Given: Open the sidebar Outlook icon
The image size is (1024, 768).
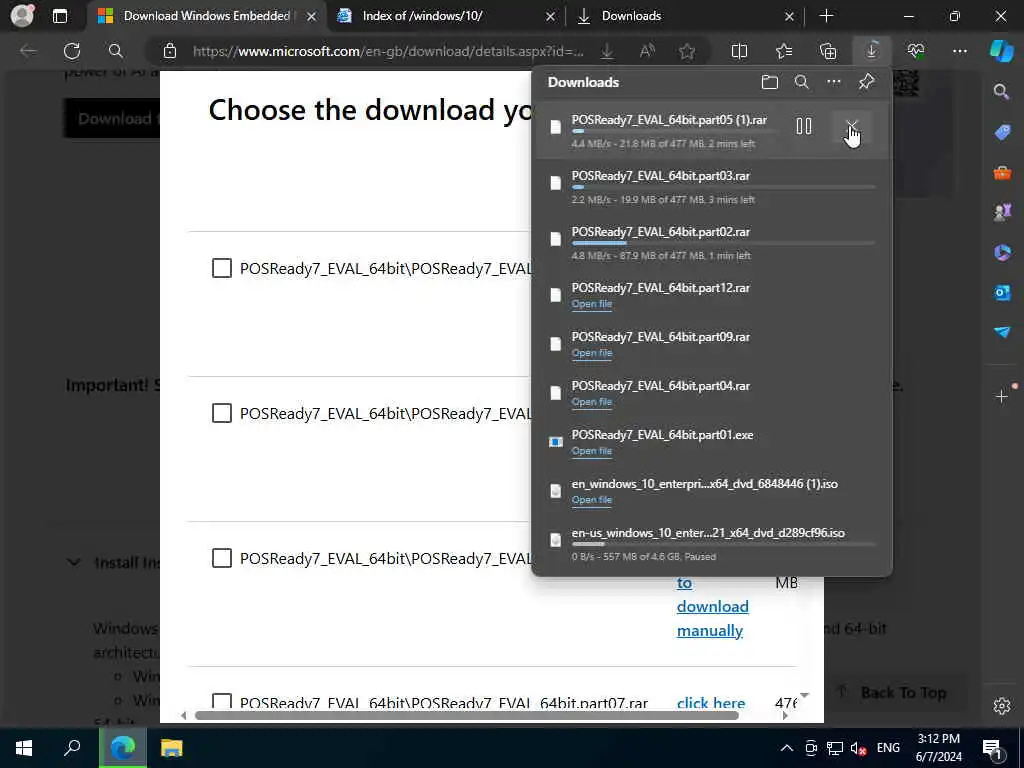Looking at the screenshot, I should 1002,292.
